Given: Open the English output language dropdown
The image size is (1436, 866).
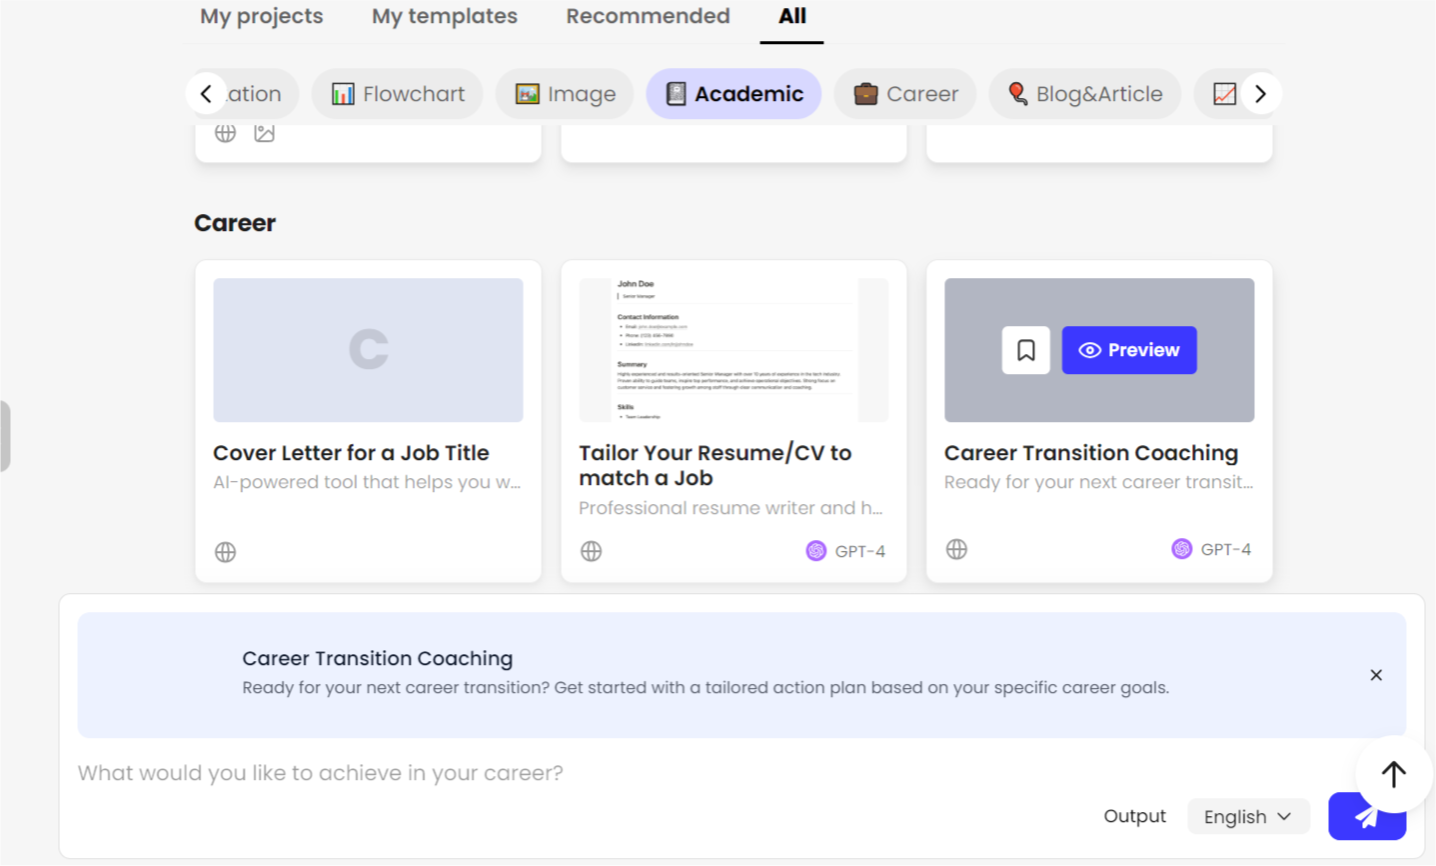Looking at the screenshot, I should (1246, 817).
